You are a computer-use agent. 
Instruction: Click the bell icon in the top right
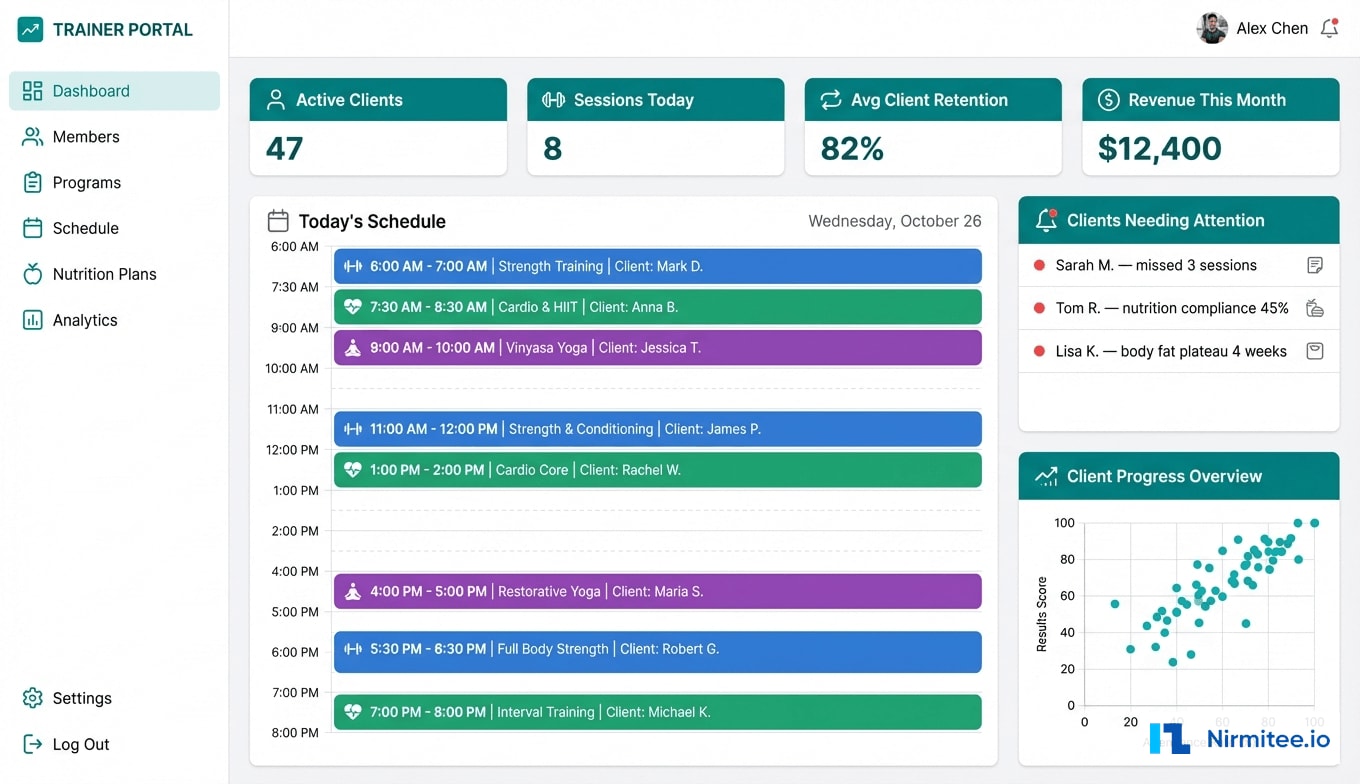pyautogui.click(x=1330, y=28)
